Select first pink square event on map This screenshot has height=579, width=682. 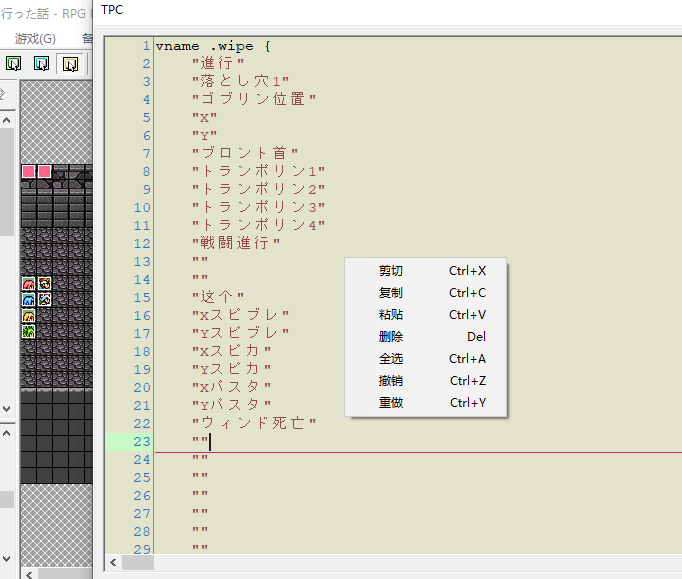tap(29, 171)
